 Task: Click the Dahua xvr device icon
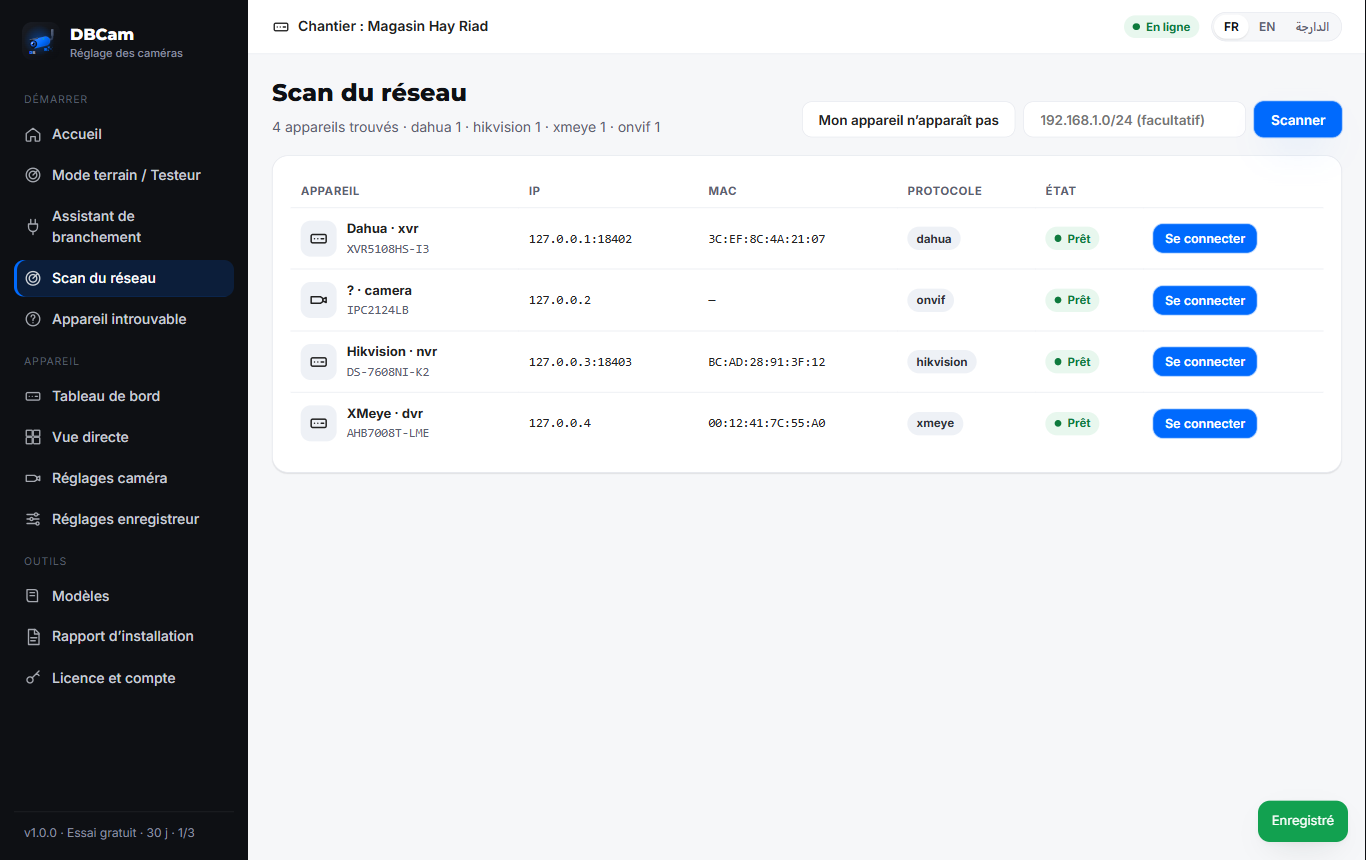(x=319, y=239)
